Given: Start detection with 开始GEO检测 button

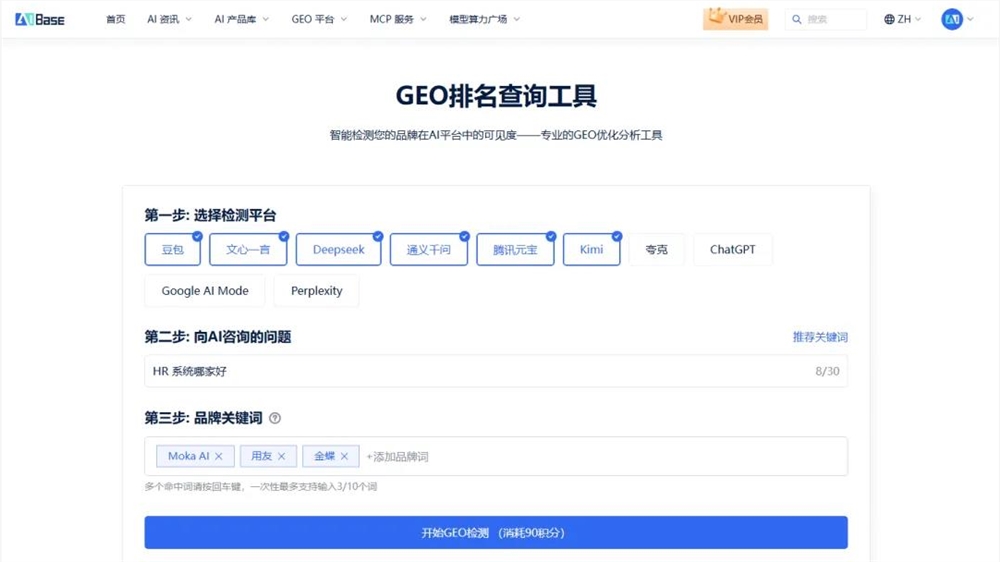Looking at the screenshot, I should coord(496,533).
